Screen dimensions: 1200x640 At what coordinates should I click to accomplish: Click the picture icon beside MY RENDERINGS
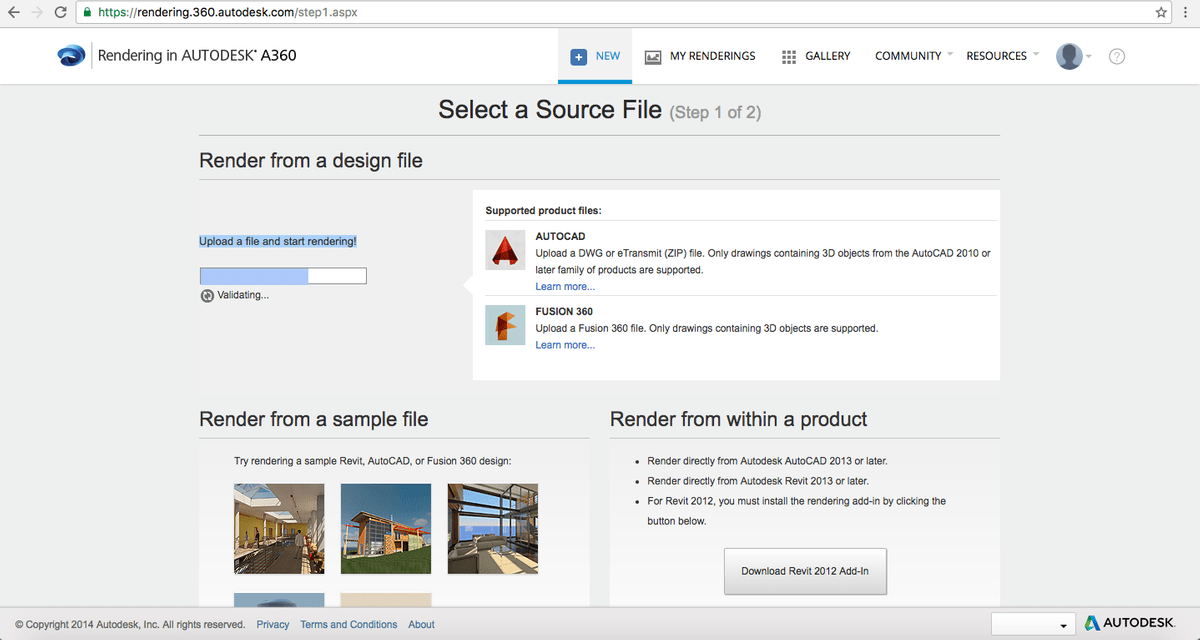point(653,57)
